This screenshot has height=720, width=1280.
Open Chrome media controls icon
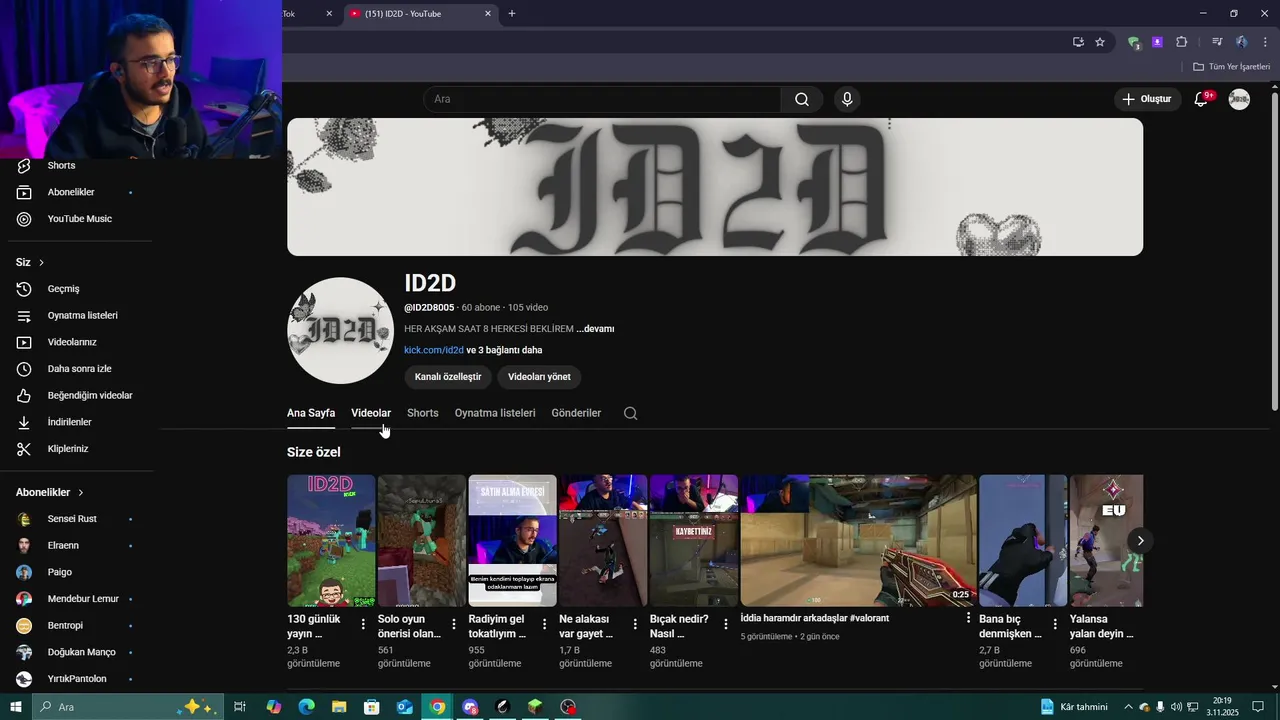point(1217,42)
